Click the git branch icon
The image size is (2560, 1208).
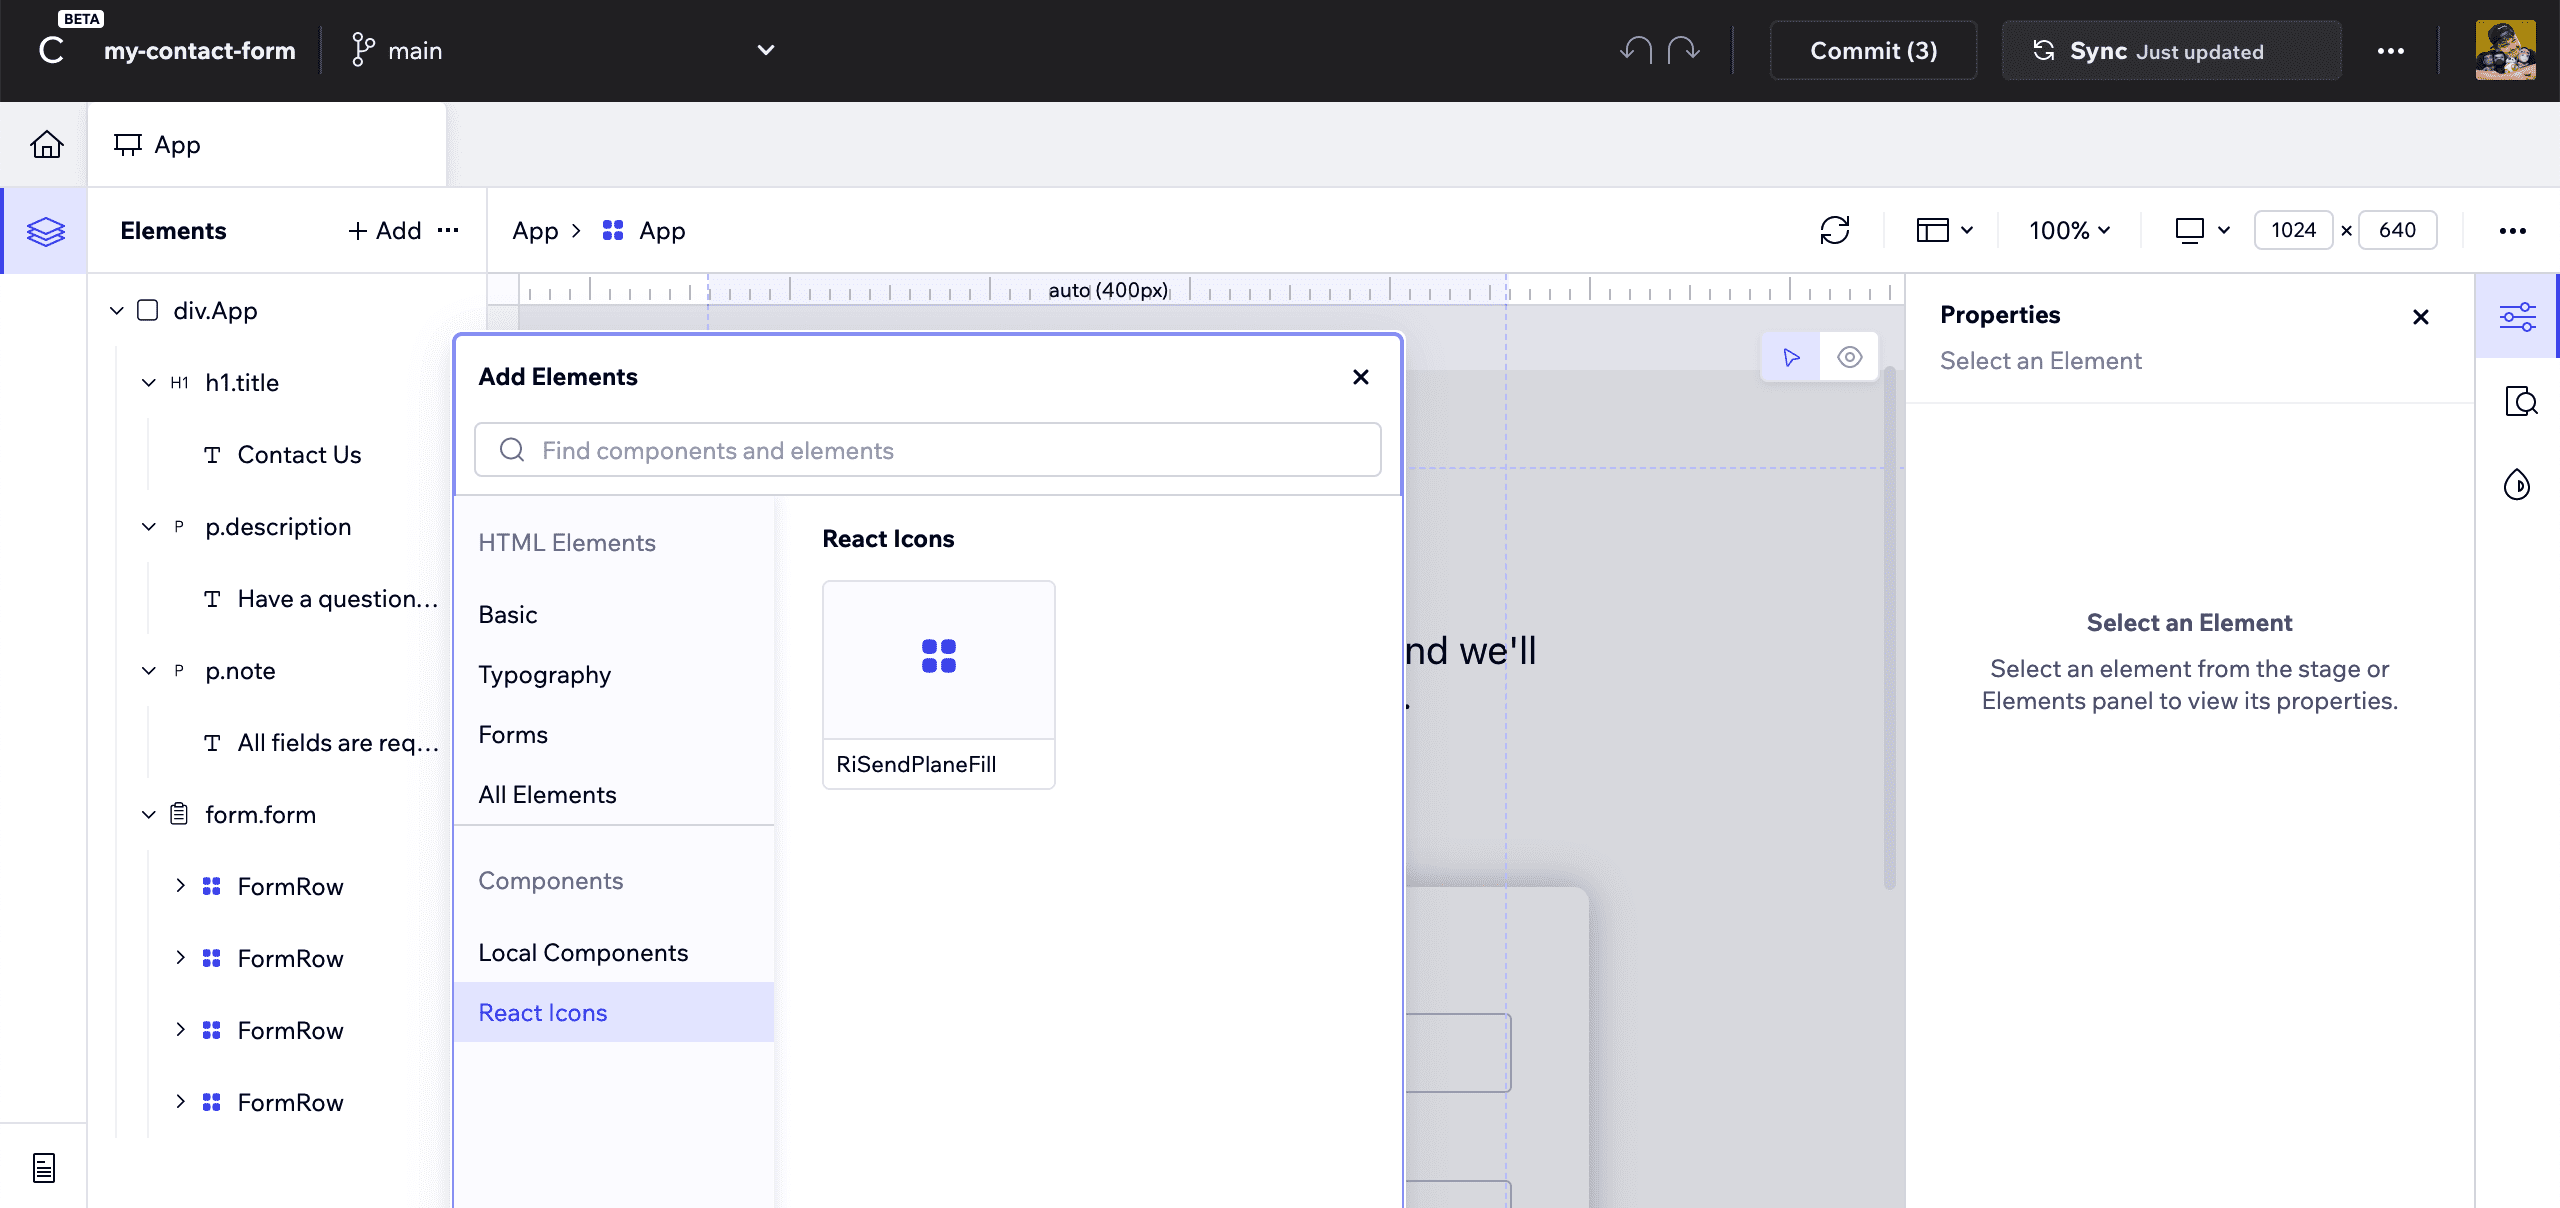363,50
